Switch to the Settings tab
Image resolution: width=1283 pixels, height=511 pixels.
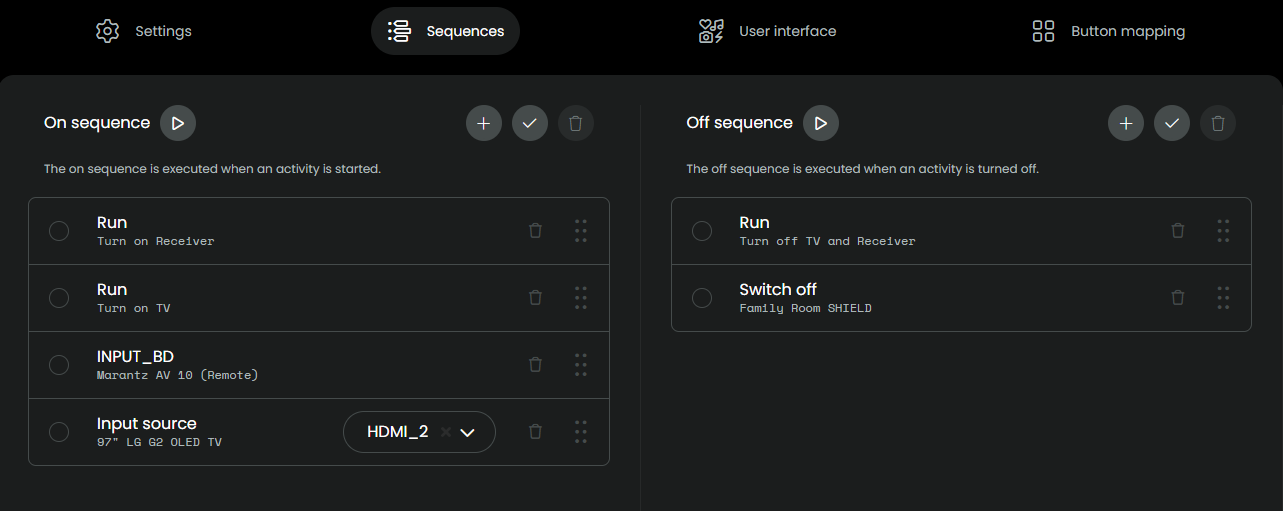pyautogui.click(x=143, y=31)
